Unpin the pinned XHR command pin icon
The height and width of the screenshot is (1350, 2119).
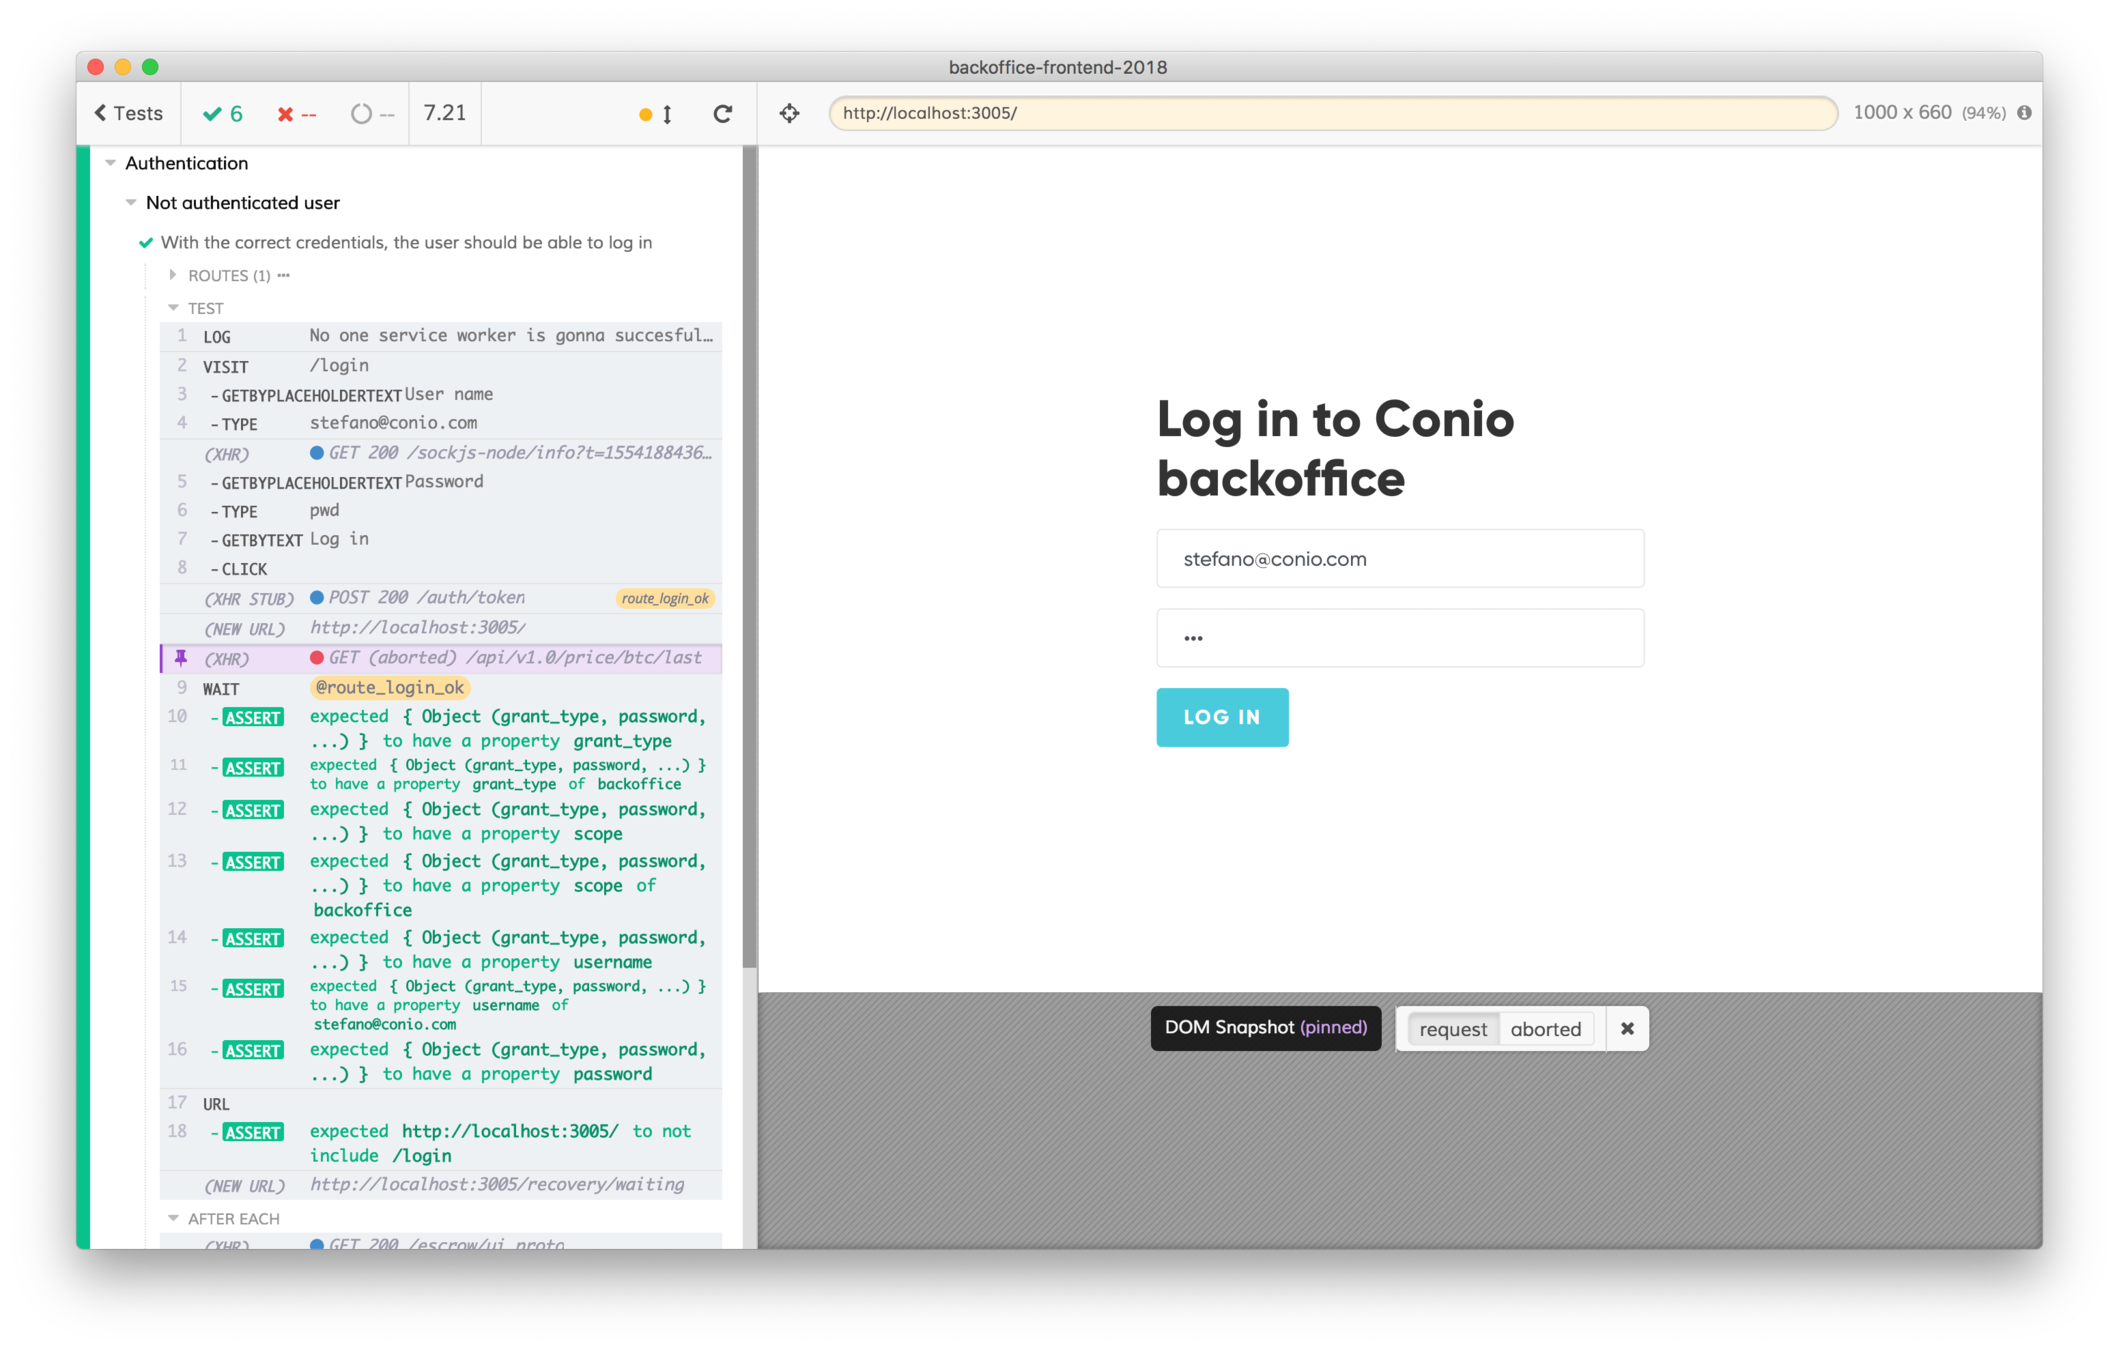tap(181, 658)
